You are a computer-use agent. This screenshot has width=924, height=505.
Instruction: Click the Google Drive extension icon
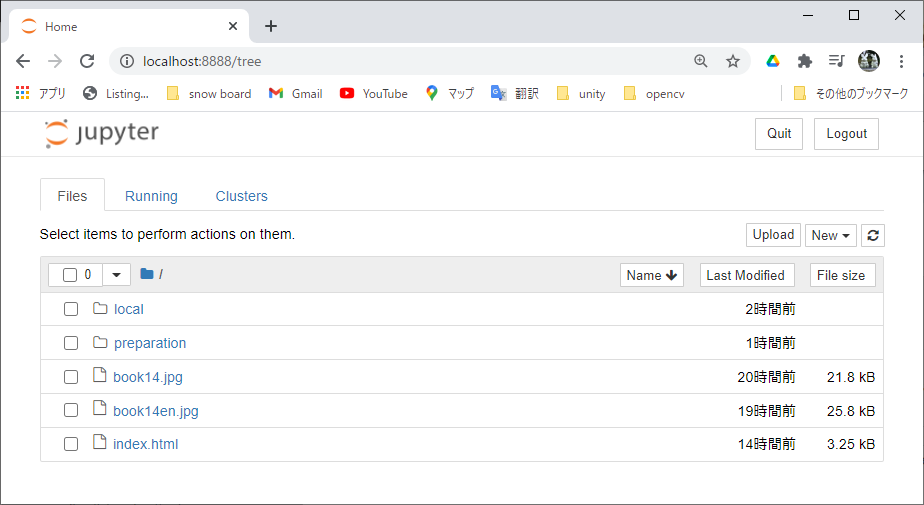(x=773, y=61)
